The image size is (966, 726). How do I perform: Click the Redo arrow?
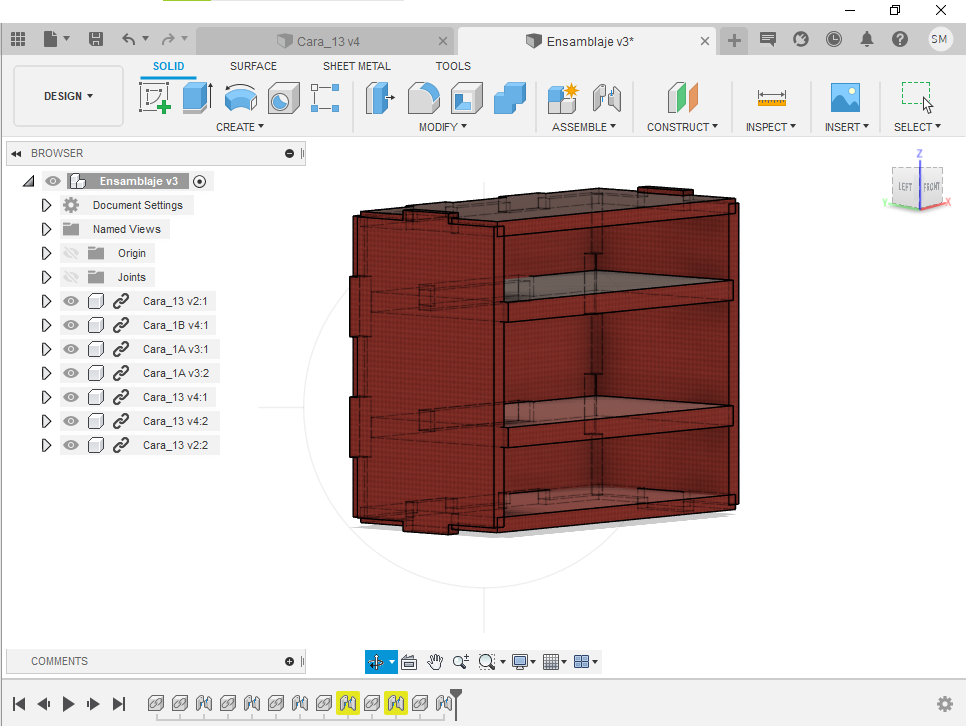[168, 39]
